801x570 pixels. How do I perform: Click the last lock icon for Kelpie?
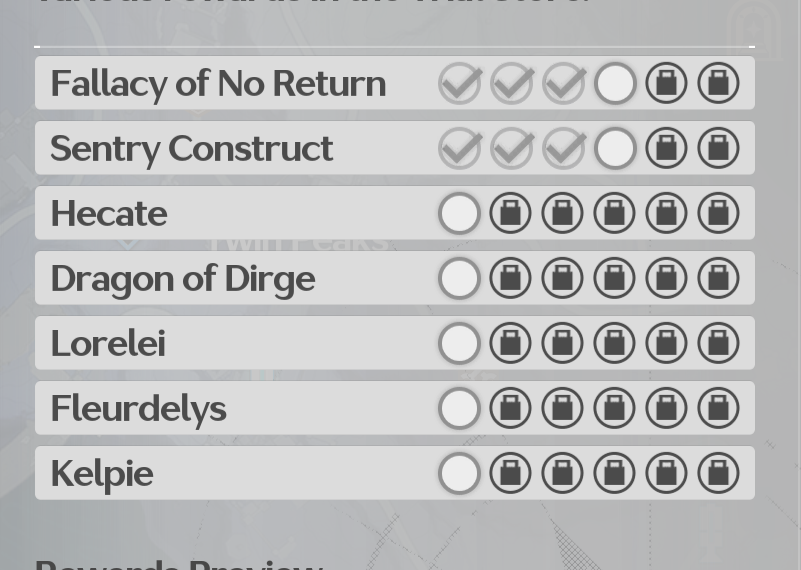coord(718,472)
